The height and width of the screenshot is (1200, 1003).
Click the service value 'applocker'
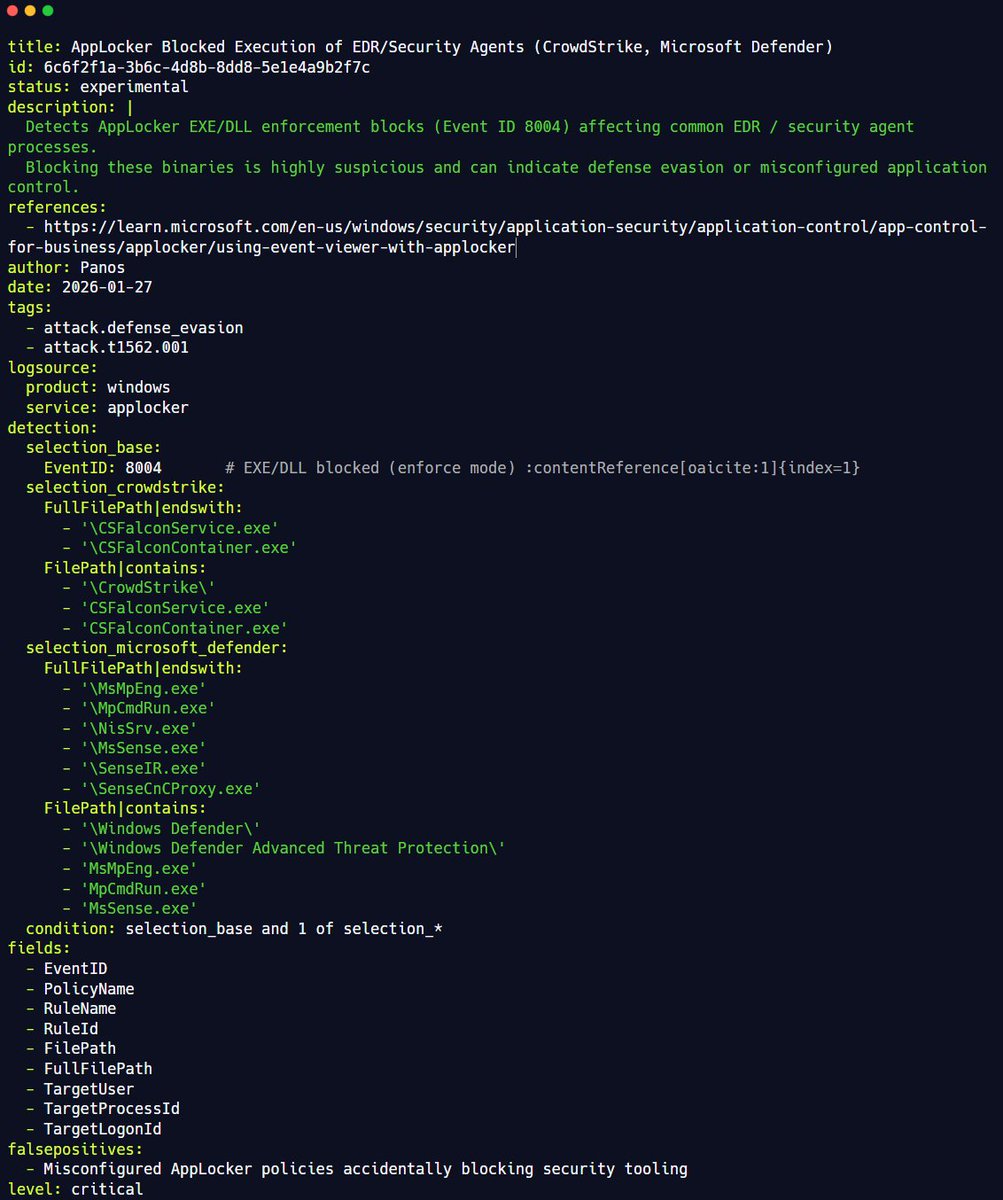coord(148,407)
